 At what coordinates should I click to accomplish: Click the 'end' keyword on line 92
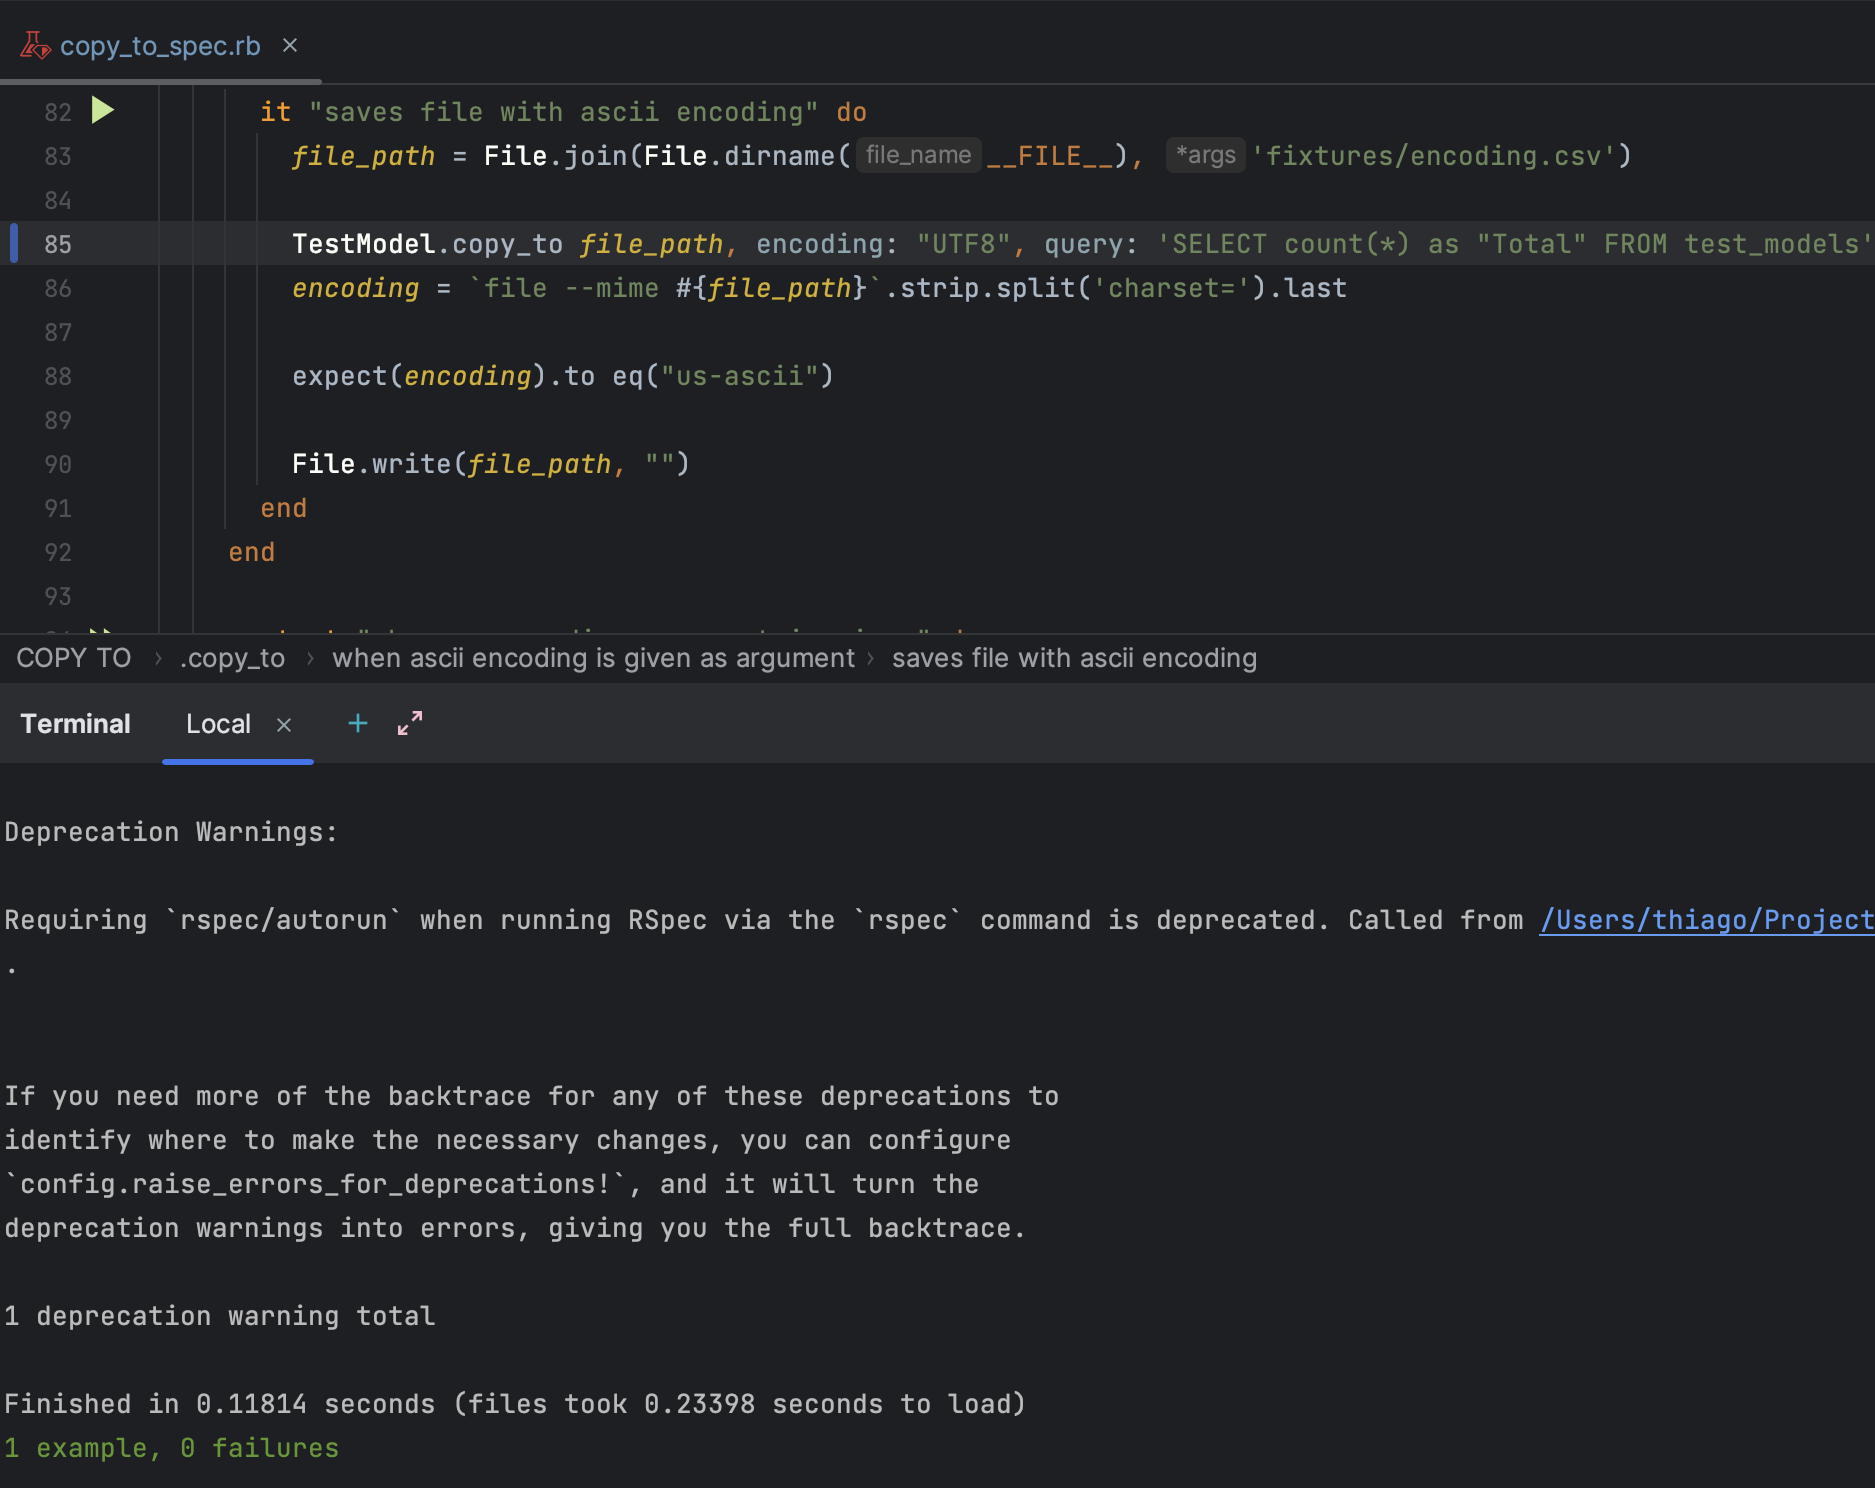coord(252,552)
